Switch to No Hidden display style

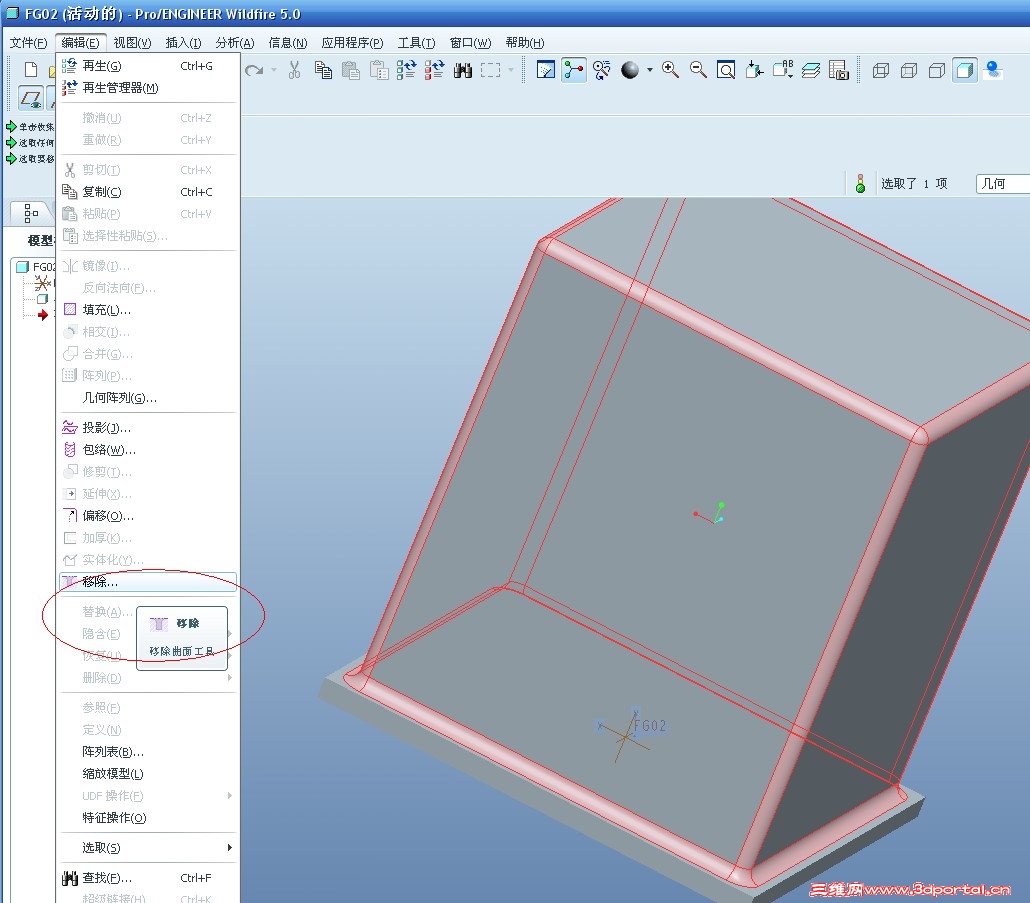(x=937, y=70)
